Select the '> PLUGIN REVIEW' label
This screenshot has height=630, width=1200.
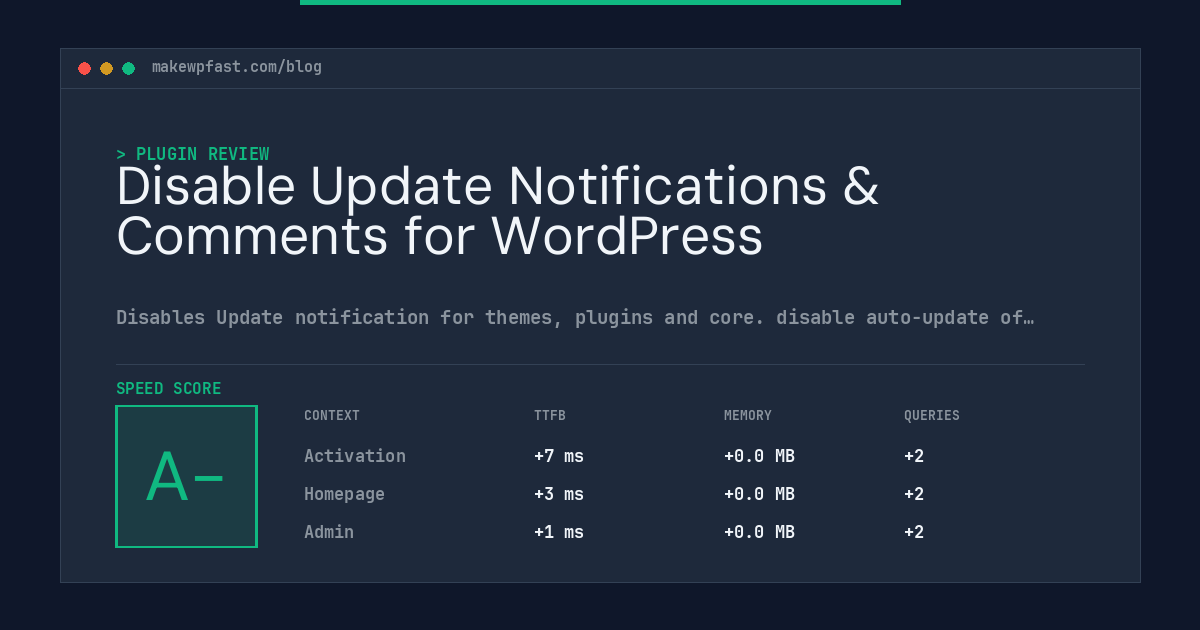pos(193,154)
